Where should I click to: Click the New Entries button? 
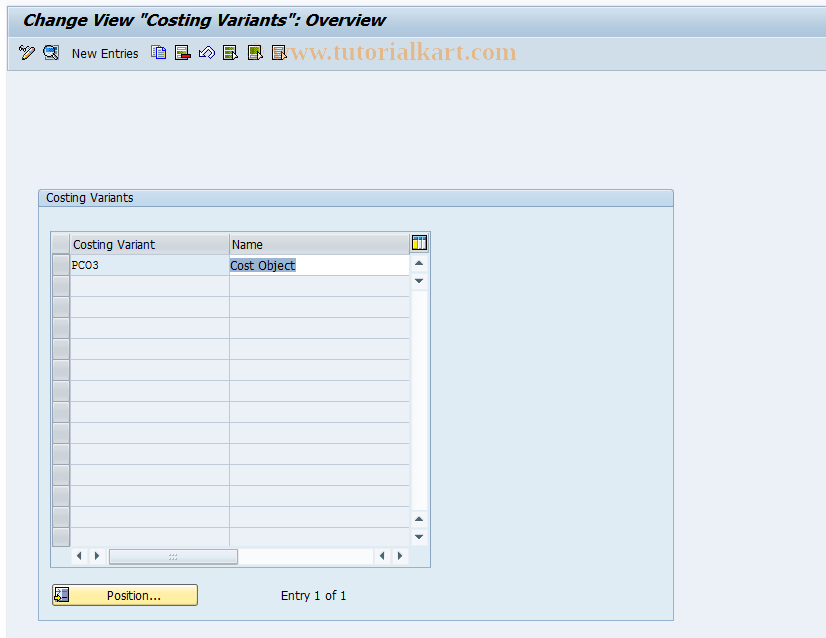pos(104,53)
